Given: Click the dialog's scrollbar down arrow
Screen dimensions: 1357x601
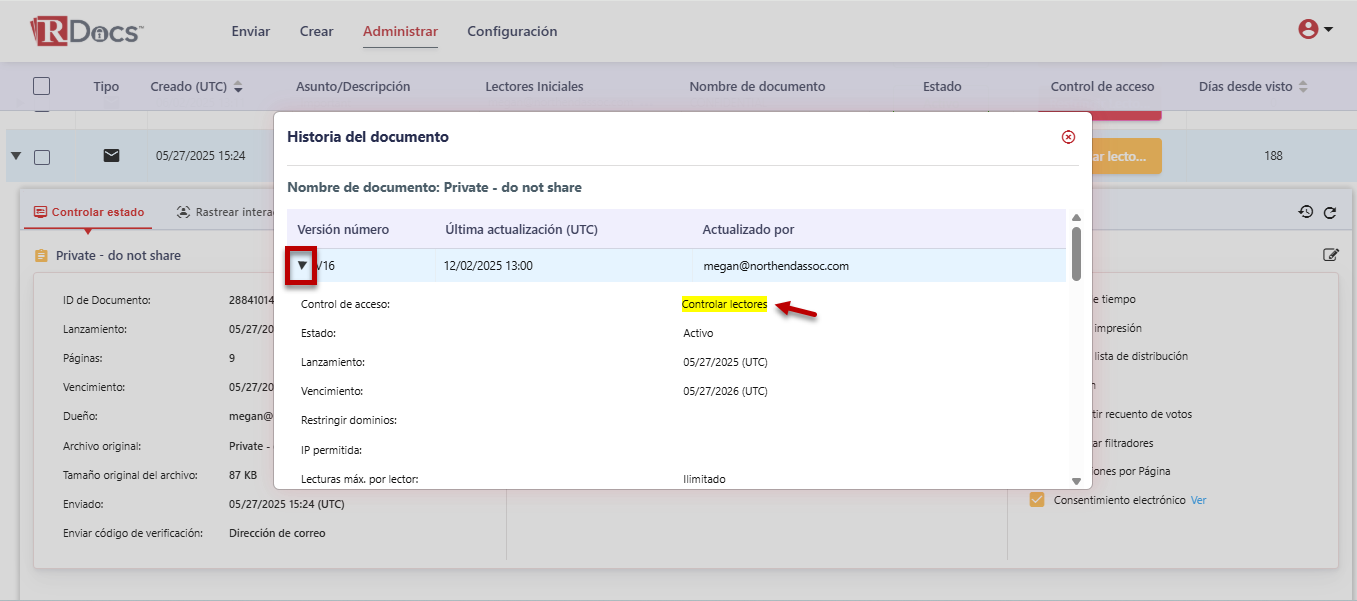Looking at the screenshot, I should pos(1076,481).
